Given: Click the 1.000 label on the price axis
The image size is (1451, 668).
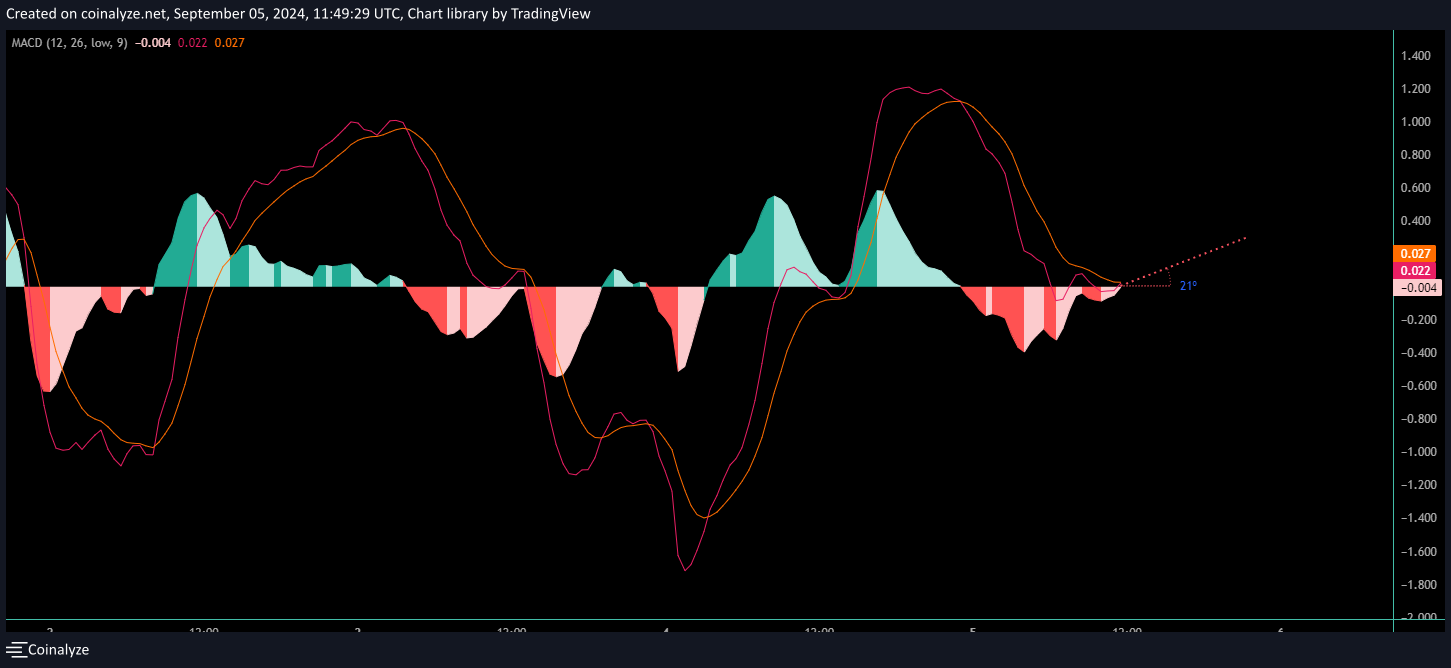Looking at the screenshot, I should [x=1415, y=122].
